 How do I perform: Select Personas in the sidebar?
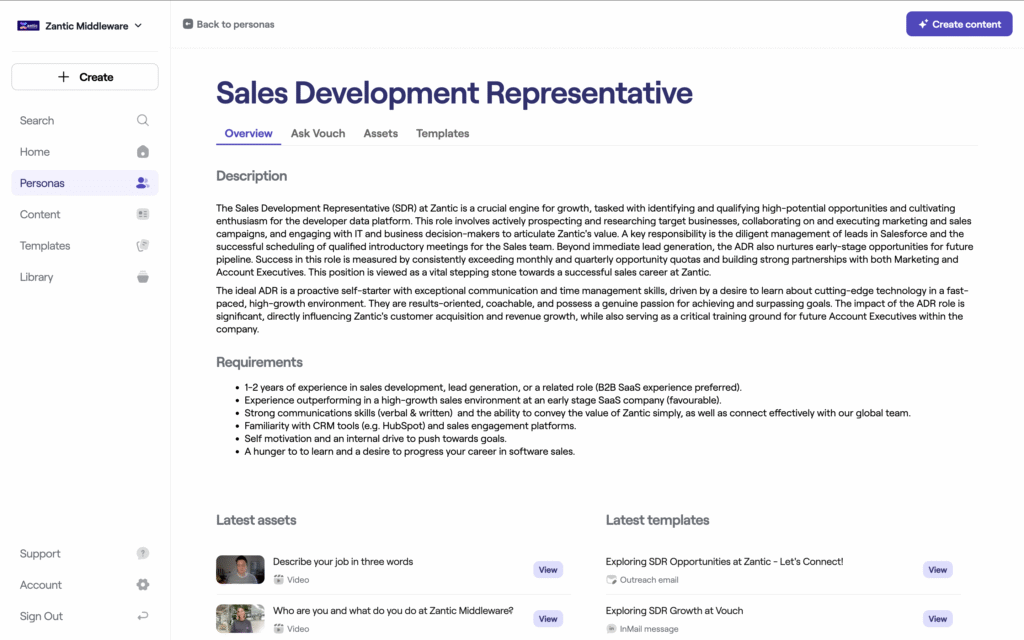85,183
